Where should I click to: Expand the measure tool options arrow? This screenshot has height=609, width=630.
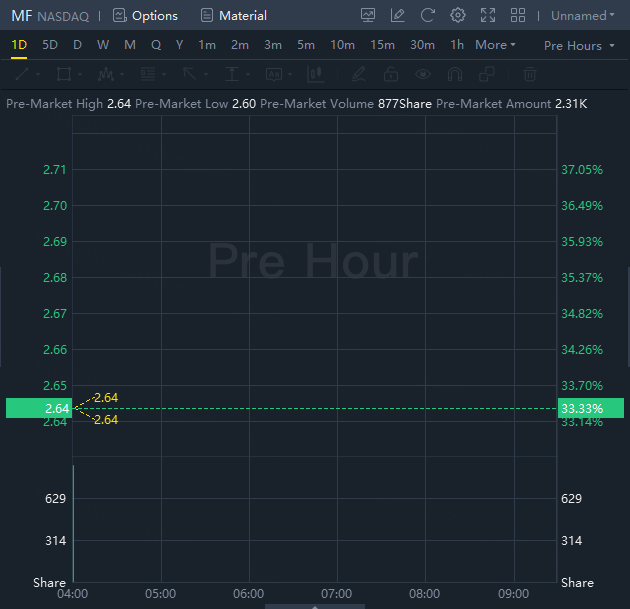(248, 74)
